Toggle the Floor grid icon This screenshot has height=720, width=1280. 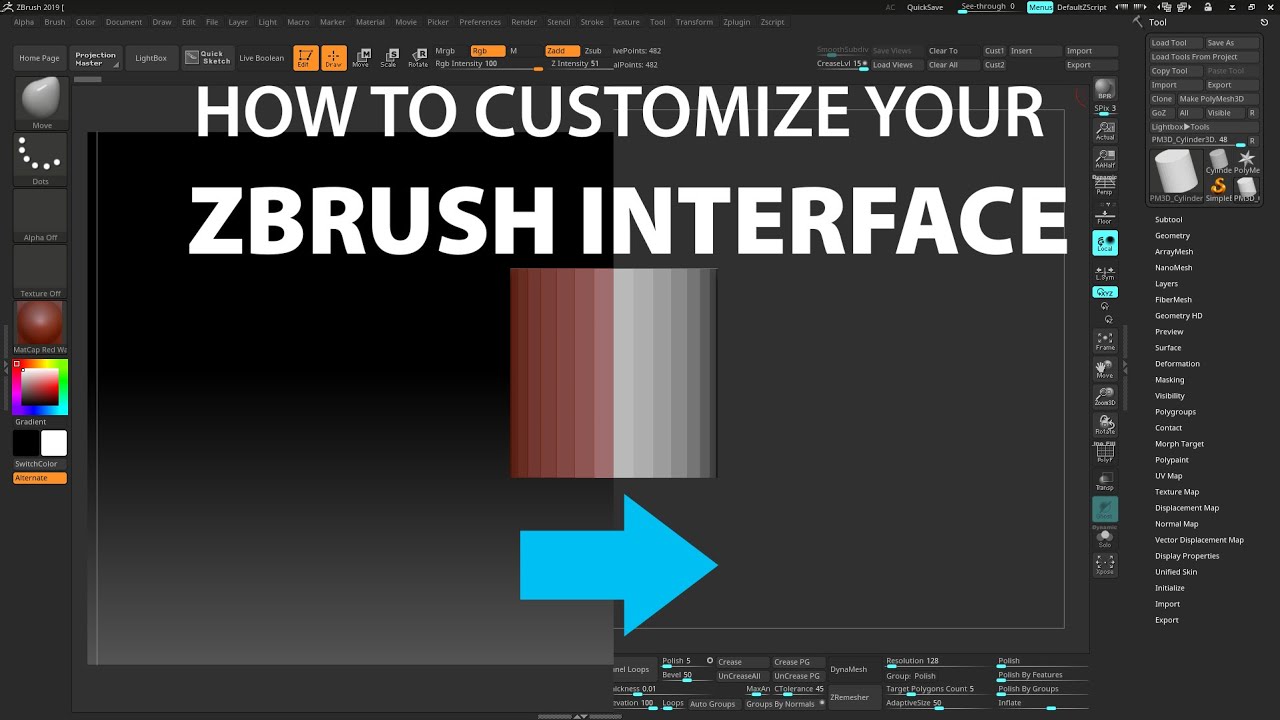1105,216
